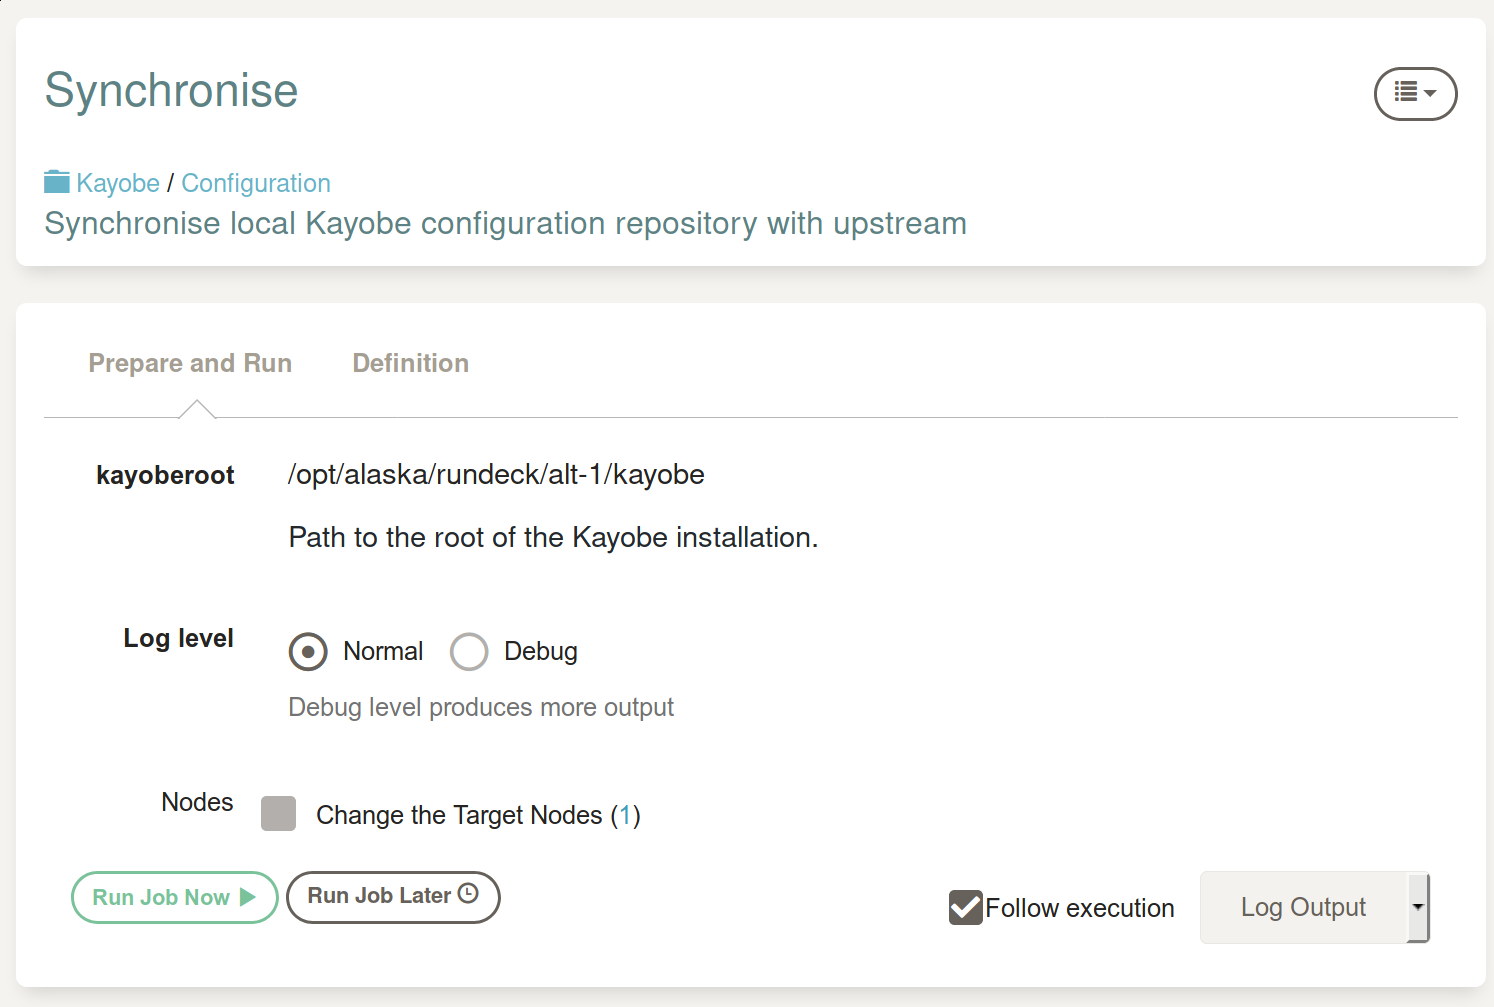This screenshot has height=1007, width=1494.
Task: Click the list icon in the job actions button
Action: (x=1405, y=92)
